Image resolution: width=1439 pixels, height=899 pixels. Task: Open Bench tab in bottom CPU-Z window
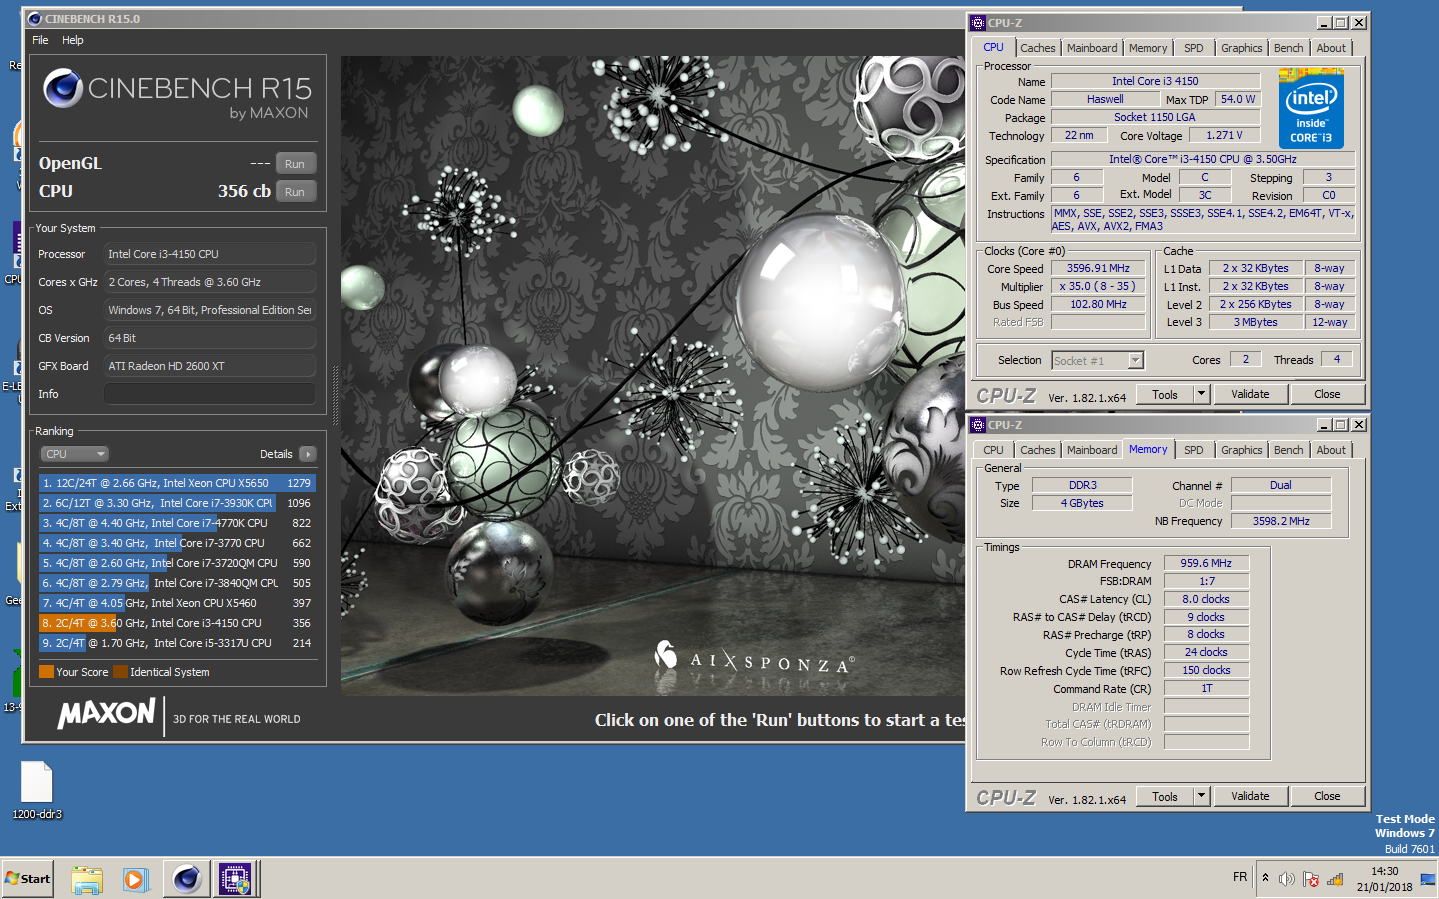[x=1289, y=450]
